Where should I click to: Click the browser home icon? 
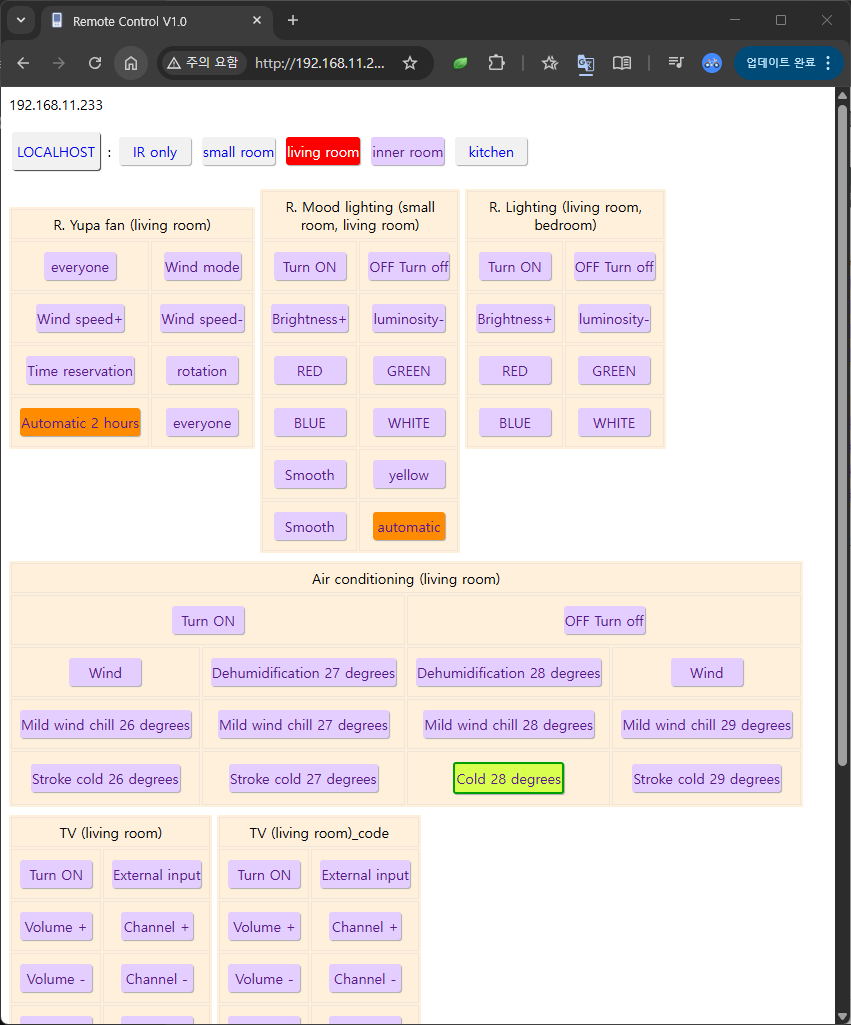point(130,63)
